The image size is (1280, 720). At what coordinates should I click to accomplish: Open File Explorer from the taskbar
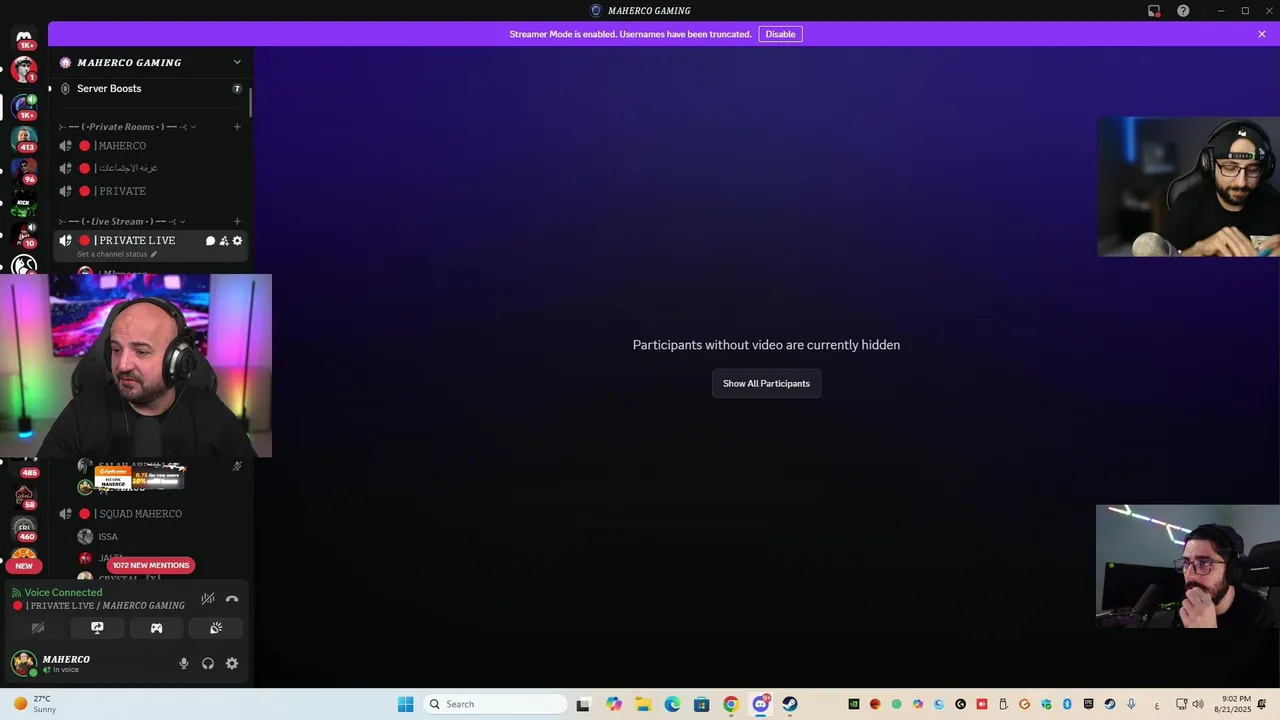pos(643,704)
